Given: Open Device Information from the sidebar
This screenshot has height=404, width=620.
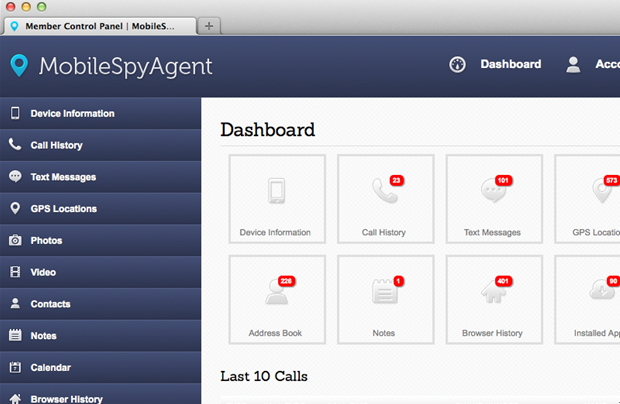Looking at the screenshot, I should (100, 113).
